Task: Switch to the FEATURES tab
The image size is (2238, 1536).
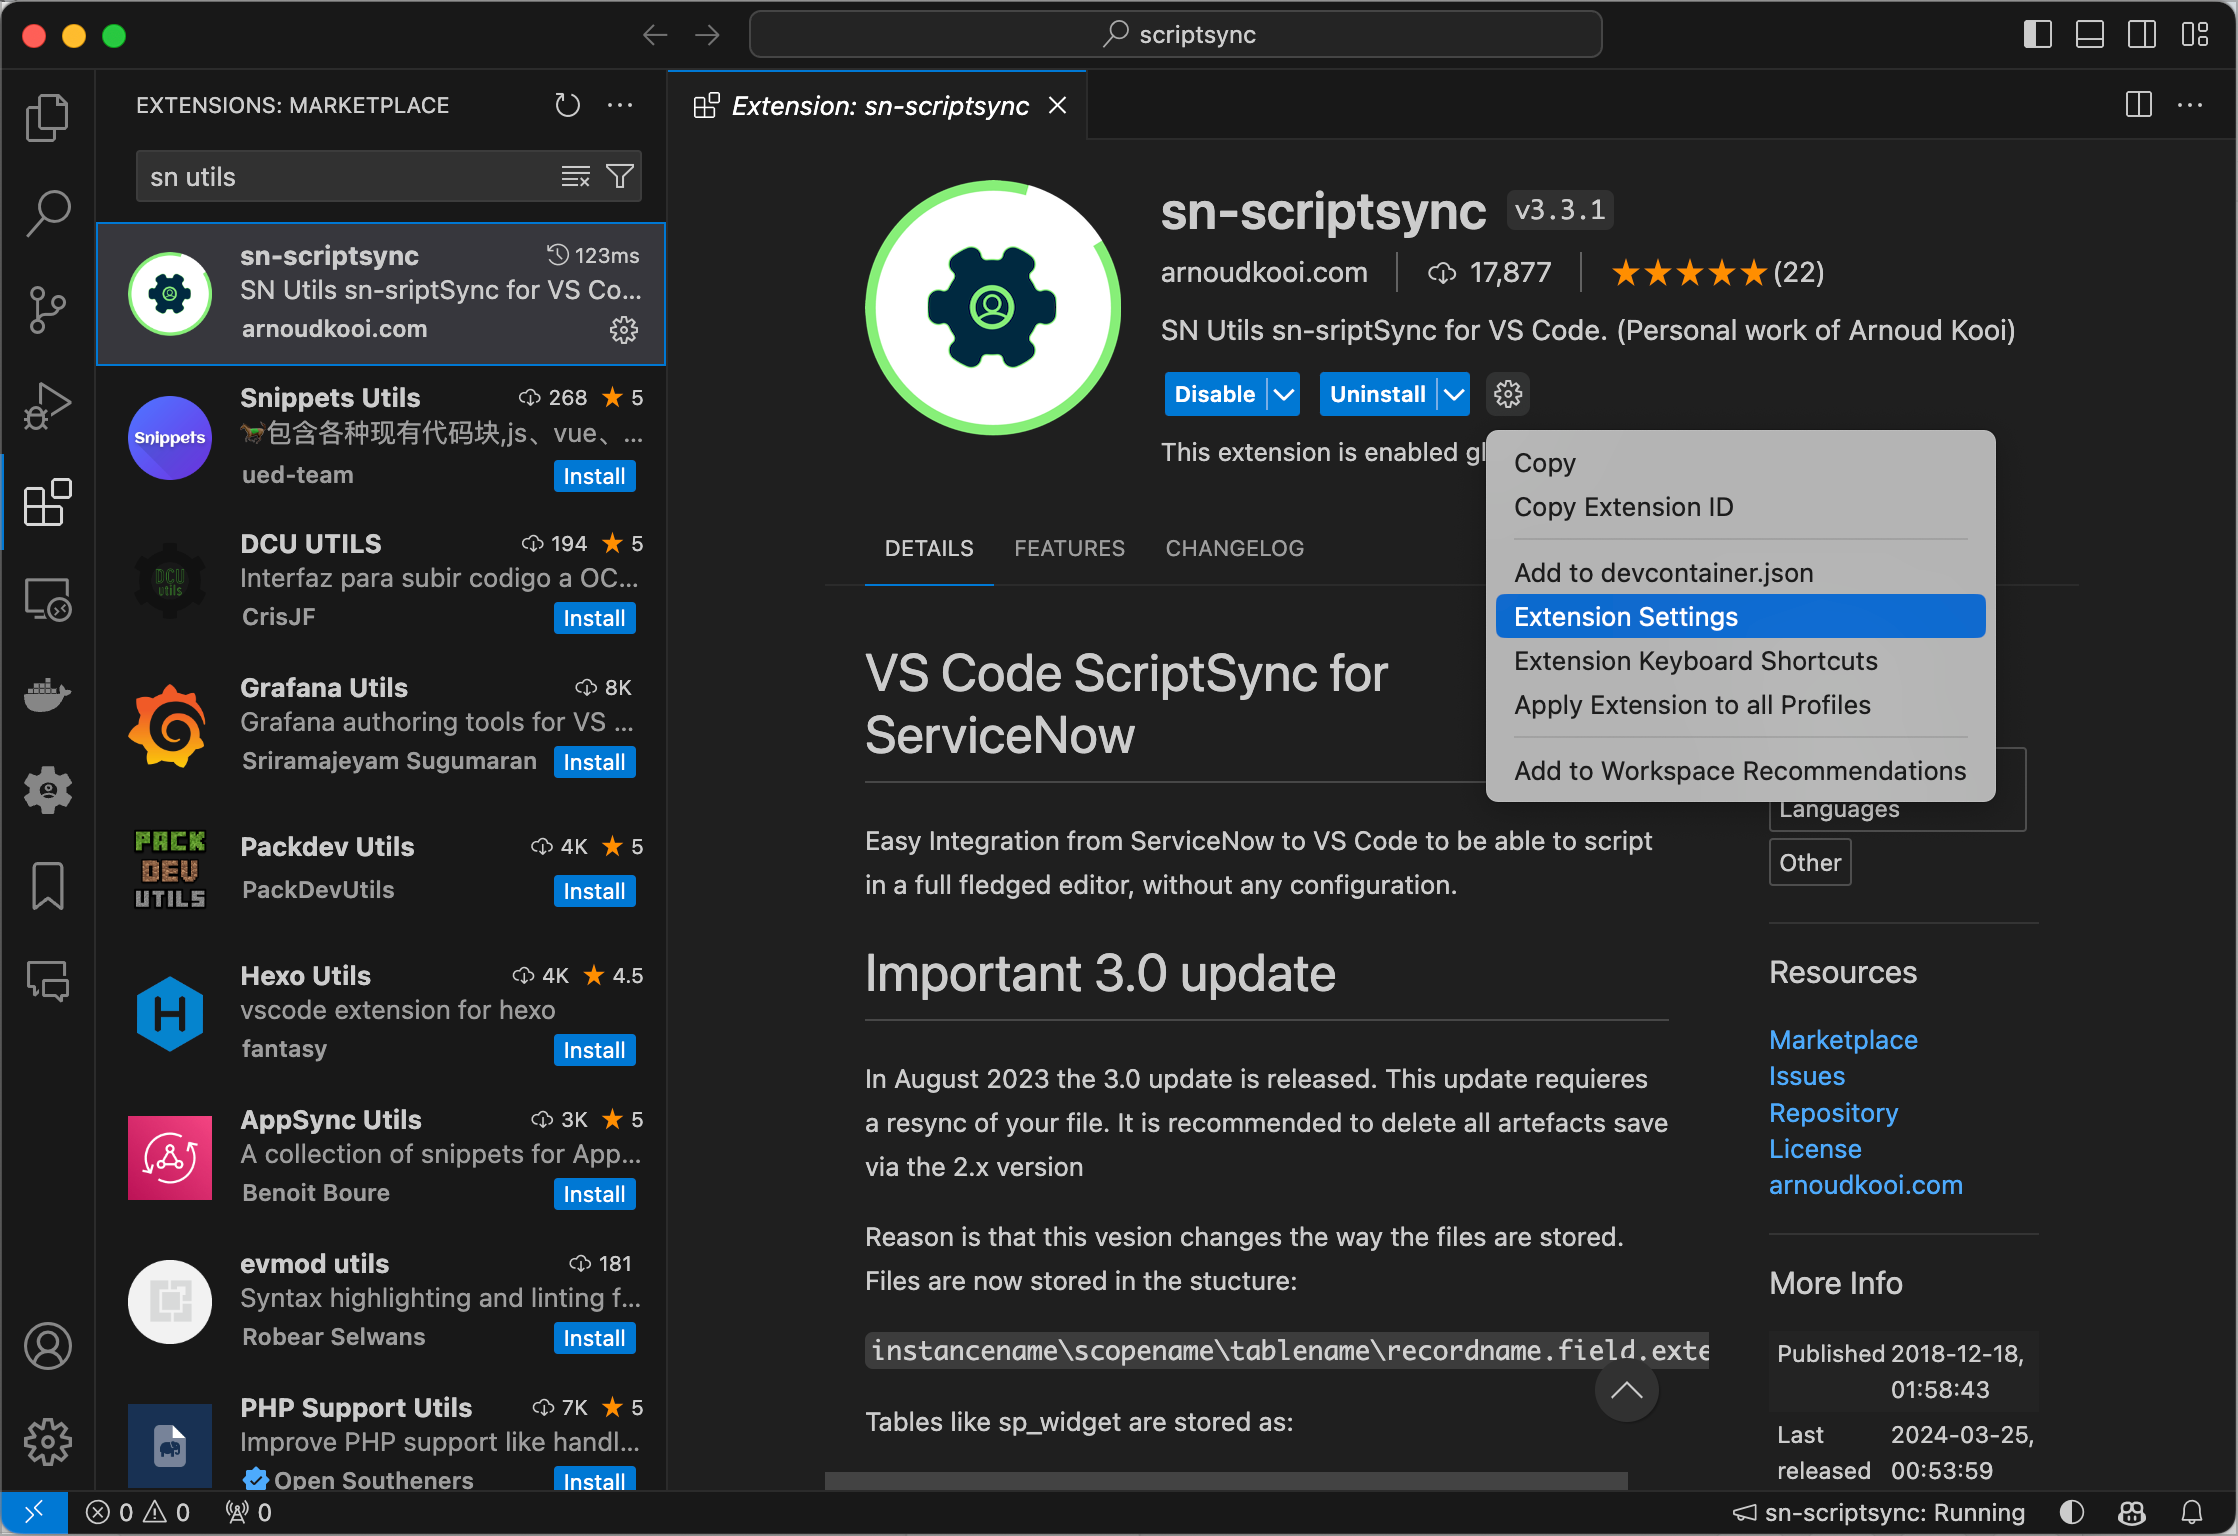Action: [x=1069, y=548]
